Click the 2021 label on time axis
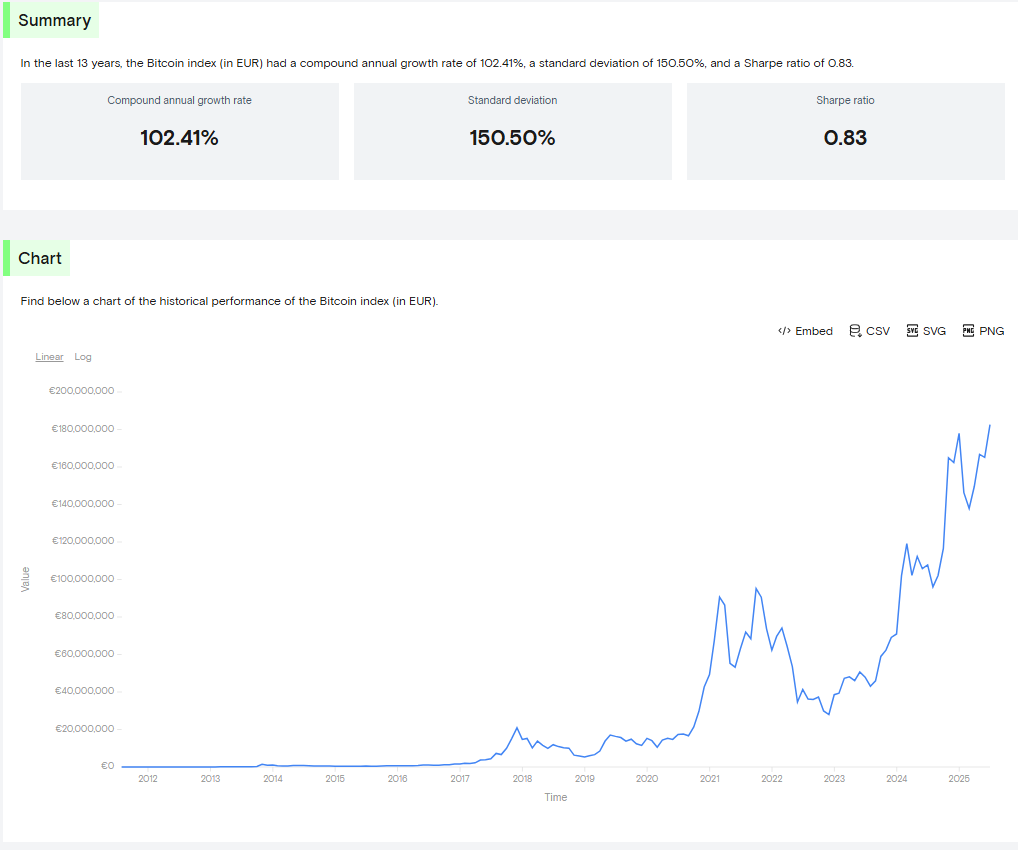The height and width of the screenshot is (850, 1018). pyautogui.click(x=710, y=778)
